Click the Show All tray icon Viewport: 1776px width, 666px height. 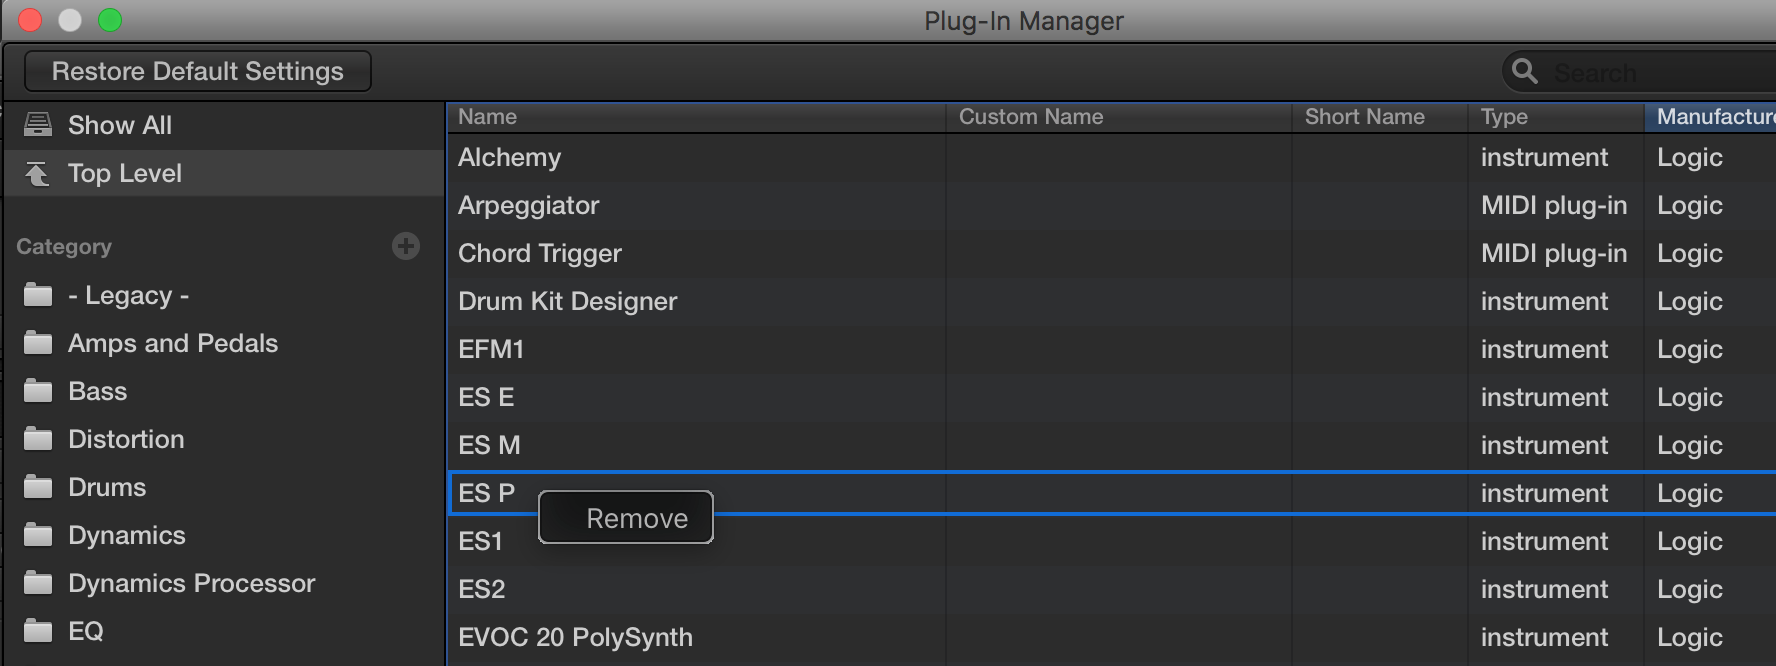click(38, 125)
